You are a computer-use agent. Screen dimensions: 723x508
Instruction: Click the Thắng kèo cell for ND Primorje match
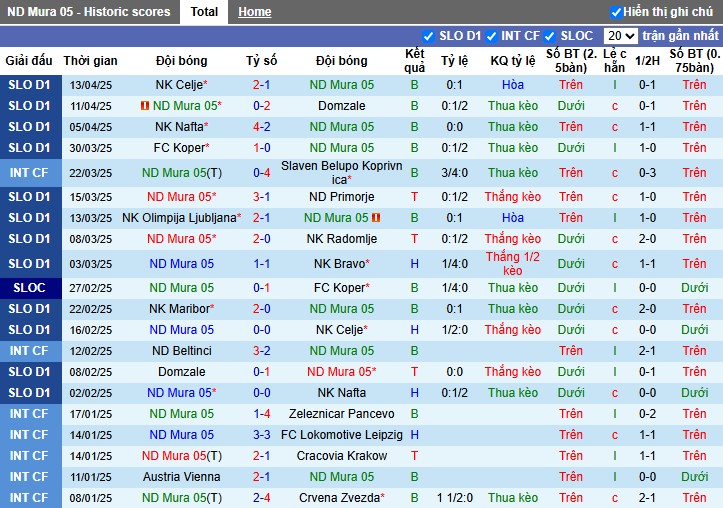pyautogui.click(x=513, y=197)
